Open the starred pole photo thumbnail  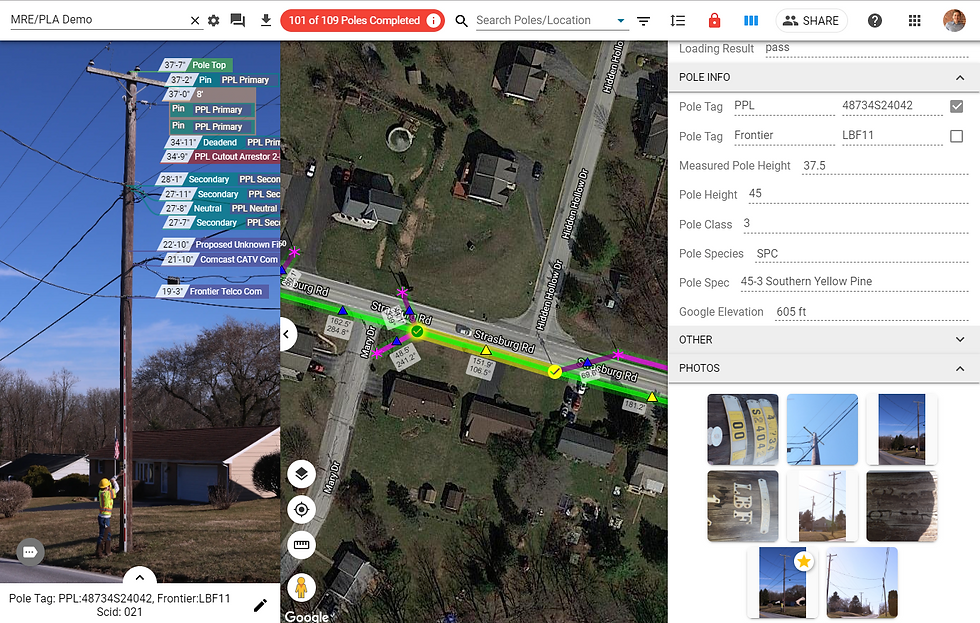click(782, 582)
